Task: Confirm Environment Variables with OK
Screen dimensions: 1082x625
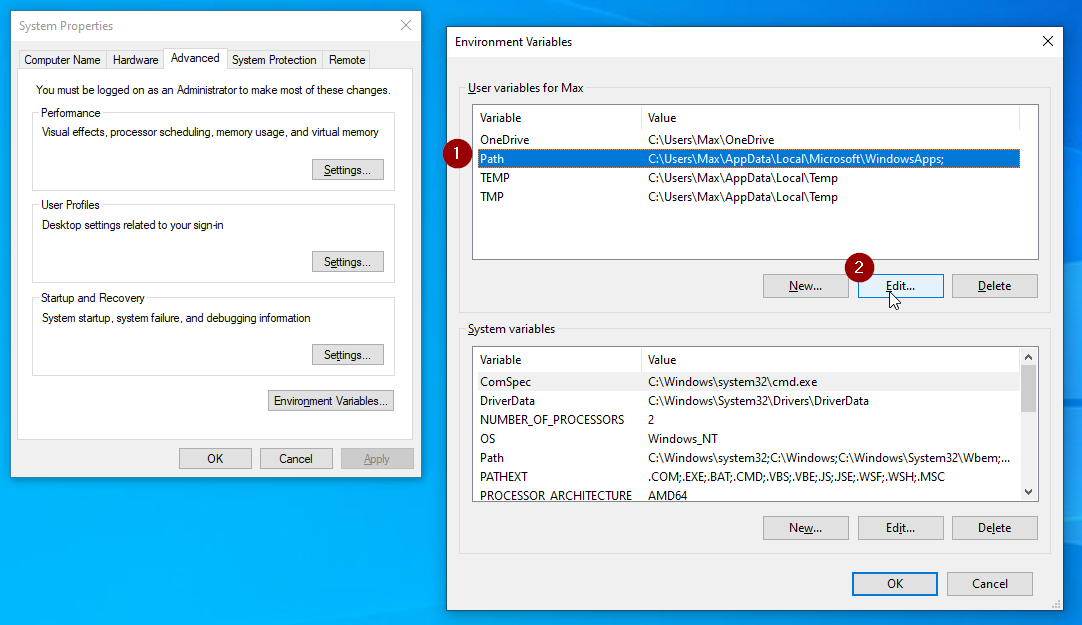Action: (894, 584)
